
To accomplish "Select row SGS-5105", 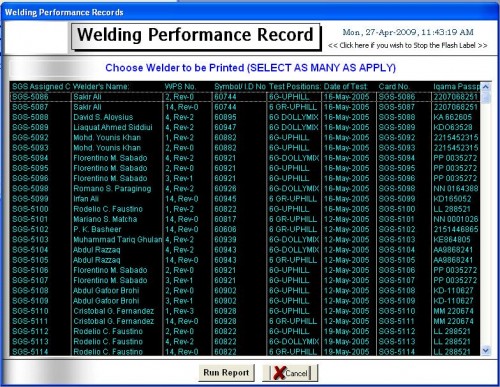I will [x=245, y=260].
